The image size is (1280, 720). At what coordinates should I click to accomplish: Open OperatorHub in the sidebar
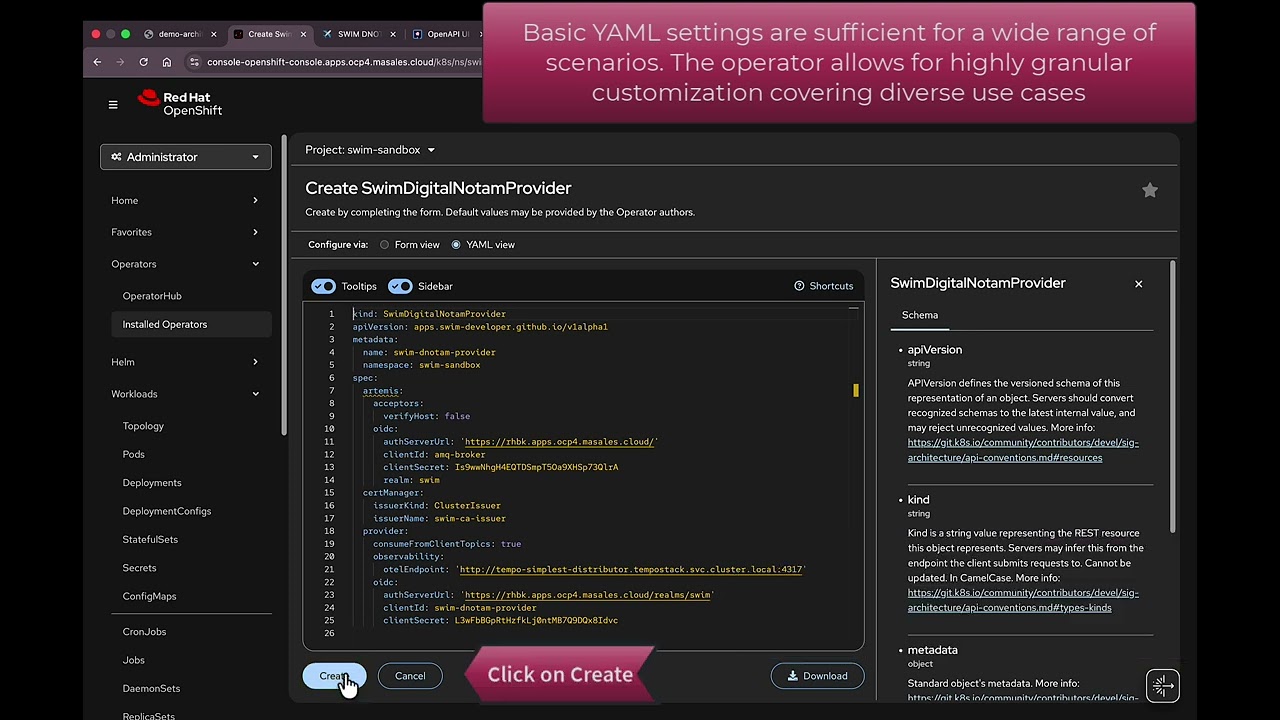[152, 296]
